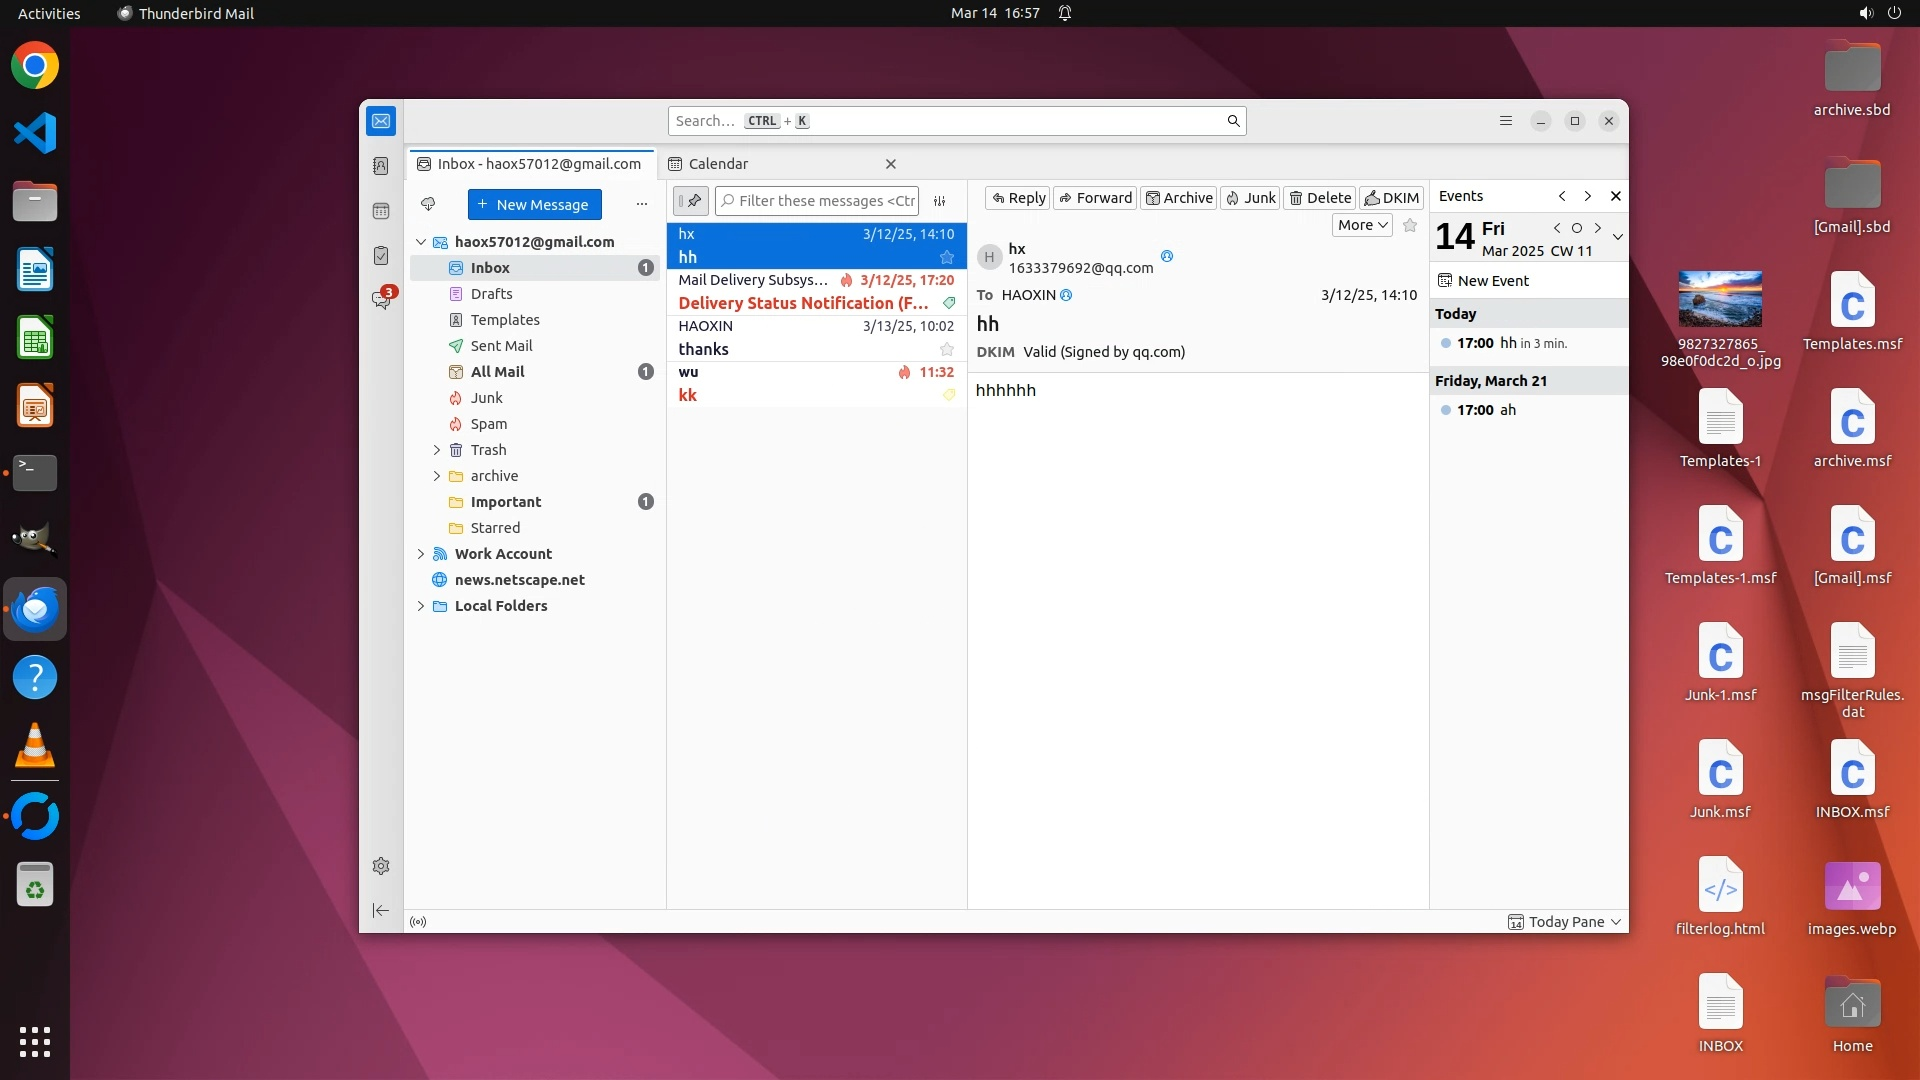This screenshot has width=1920, height=1080.
Task: Reply to the hx message
Action: click(1018, 198)
